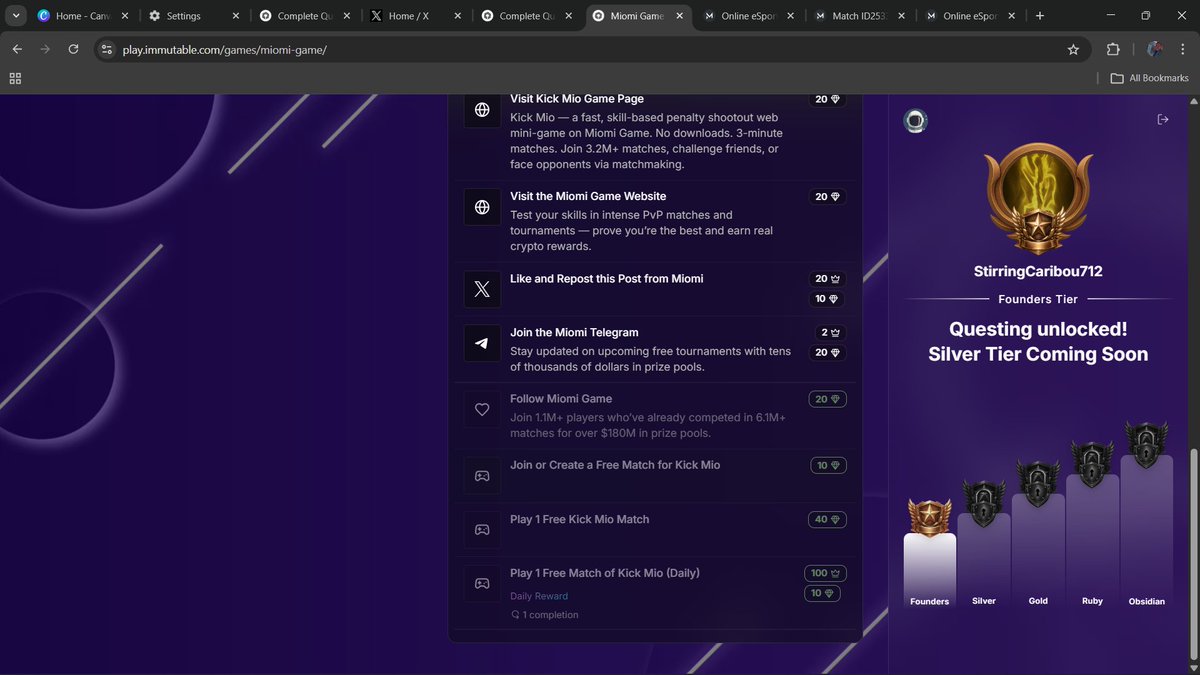Image resolution: width=1200 pixels, height=675 pixels.
Task: Open the Chrome profile avatar
Action: pyautogui.click(x=1154, y=49)
